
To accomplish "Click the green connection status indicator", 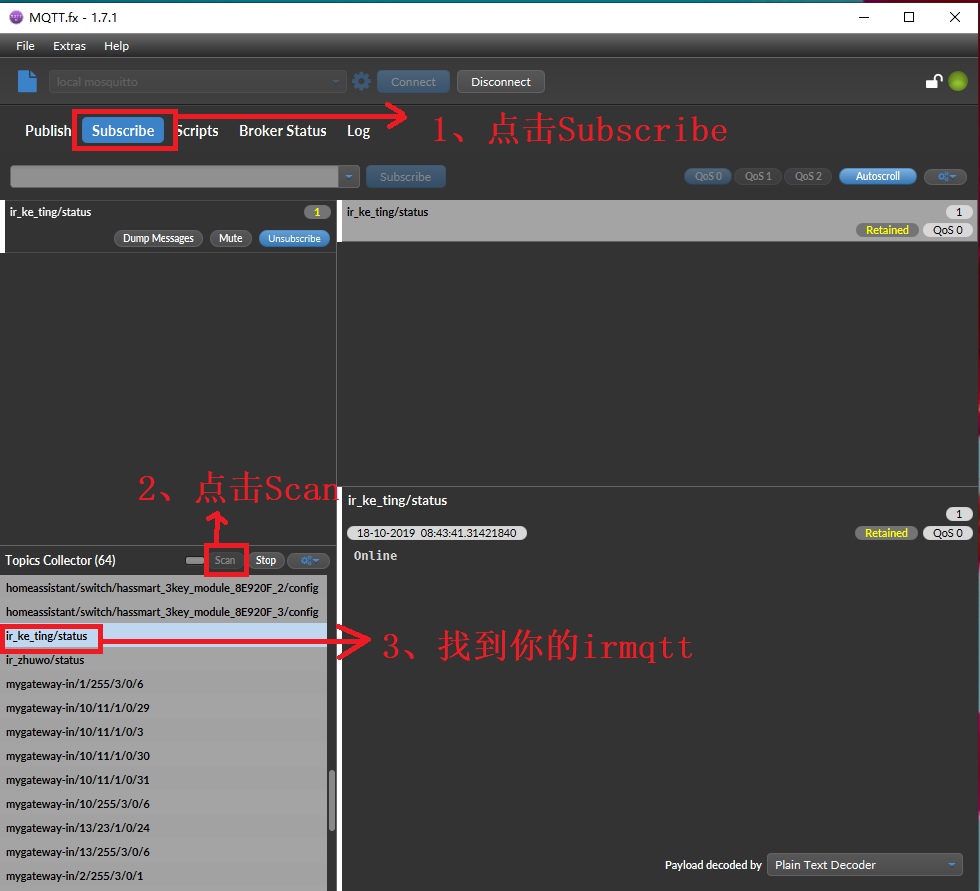I will [x=958, y=81].
